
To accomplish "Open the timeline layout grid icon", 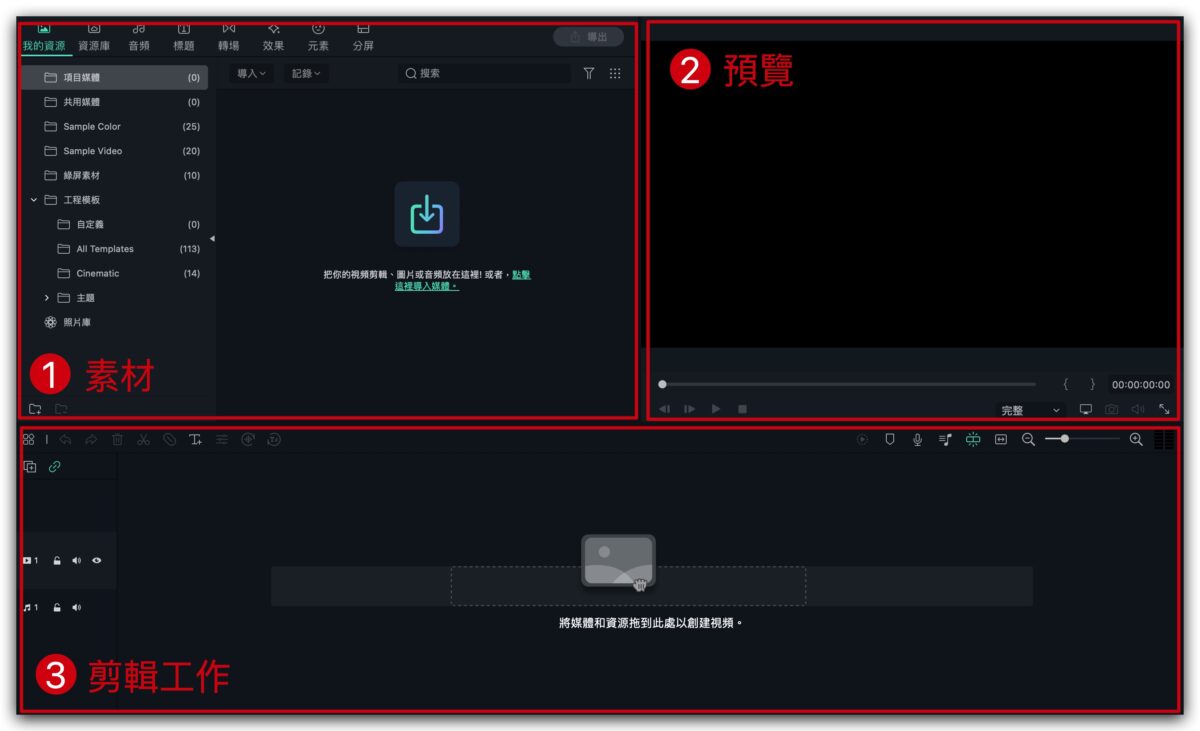I will pyautogui.click(x=28, y=439).
